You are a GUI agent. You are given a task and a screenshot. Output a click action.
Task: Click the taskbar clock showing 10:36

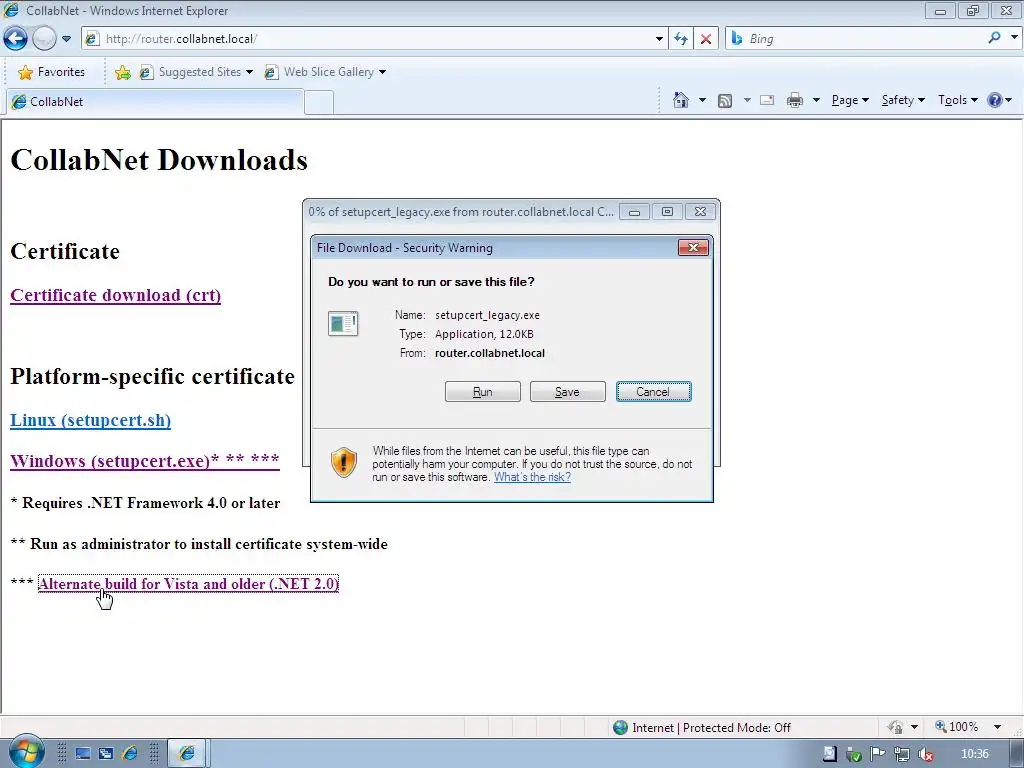point(974,754)
